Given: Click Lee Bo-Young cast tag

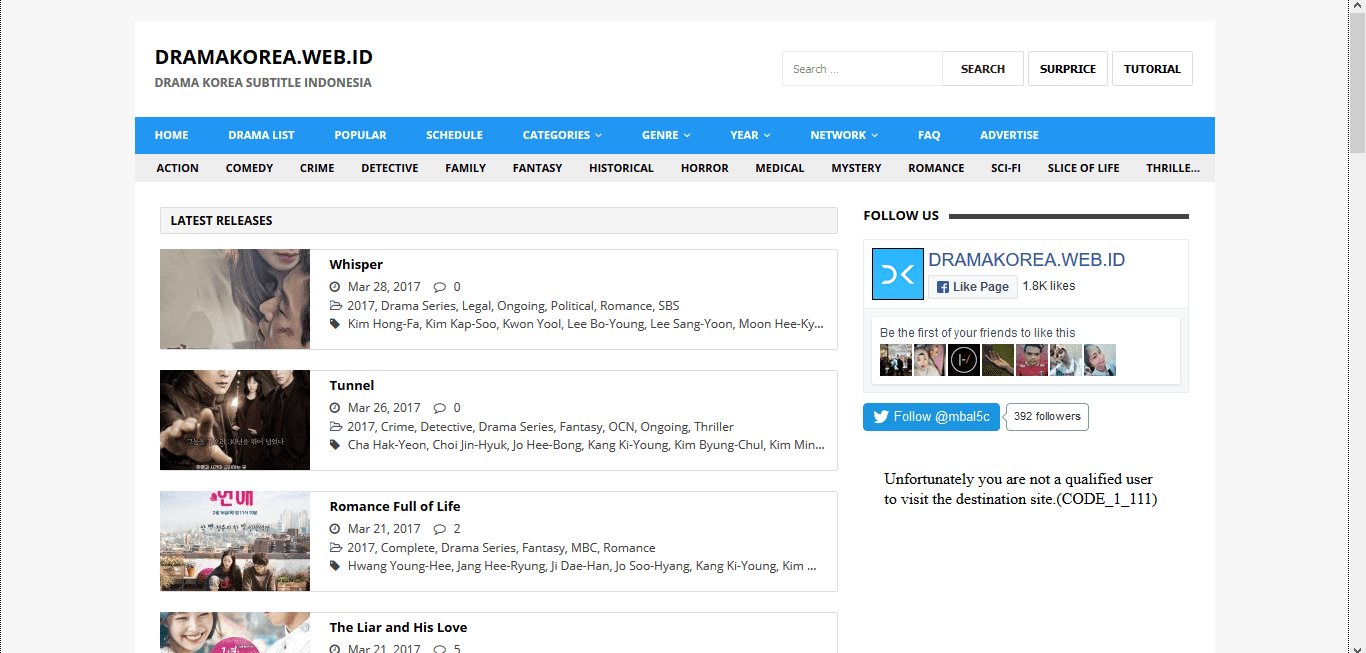Looking at the screenshot, I should pyautogui.click(x=605, y=324).
